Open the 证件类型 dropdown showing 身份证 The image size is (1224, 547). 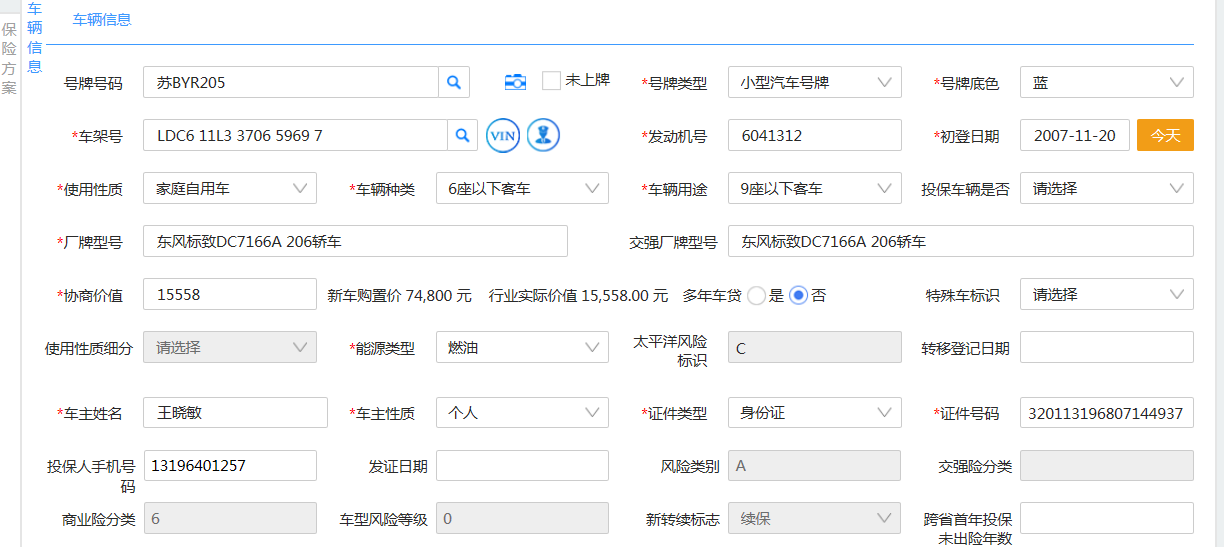[x=814, y=413]
